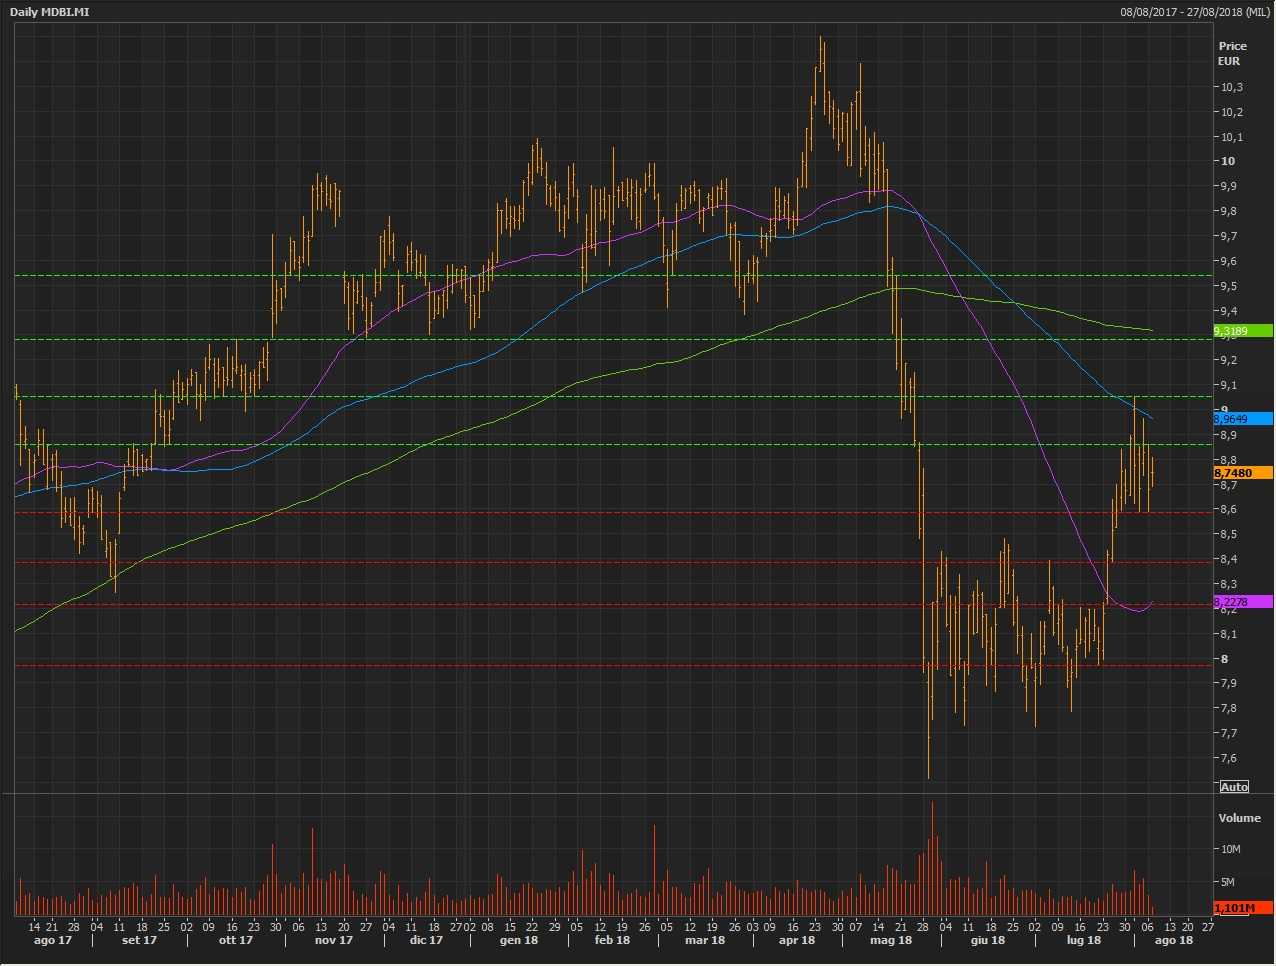Click the 'mag 18' month marker
The image size is (1276, 966).
891,940
